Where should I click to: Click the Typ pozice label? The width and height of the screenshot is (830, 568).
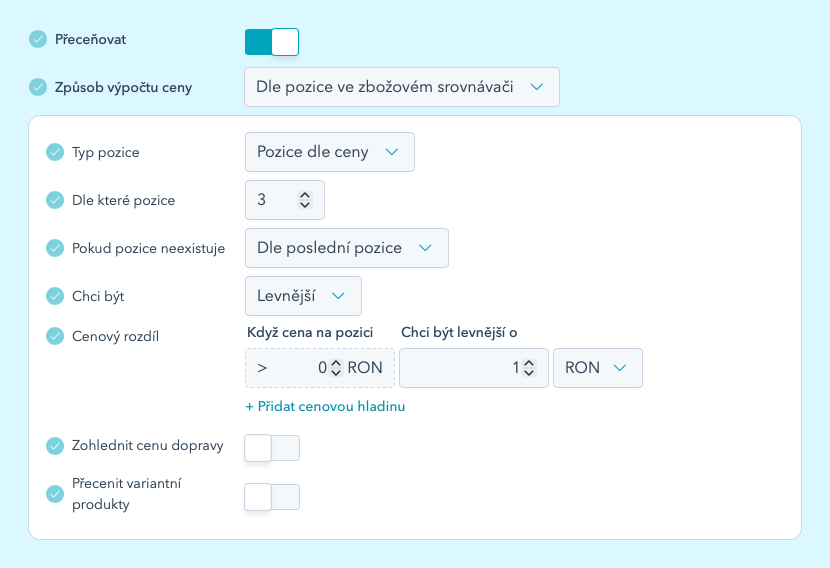[x=106, y=152]
